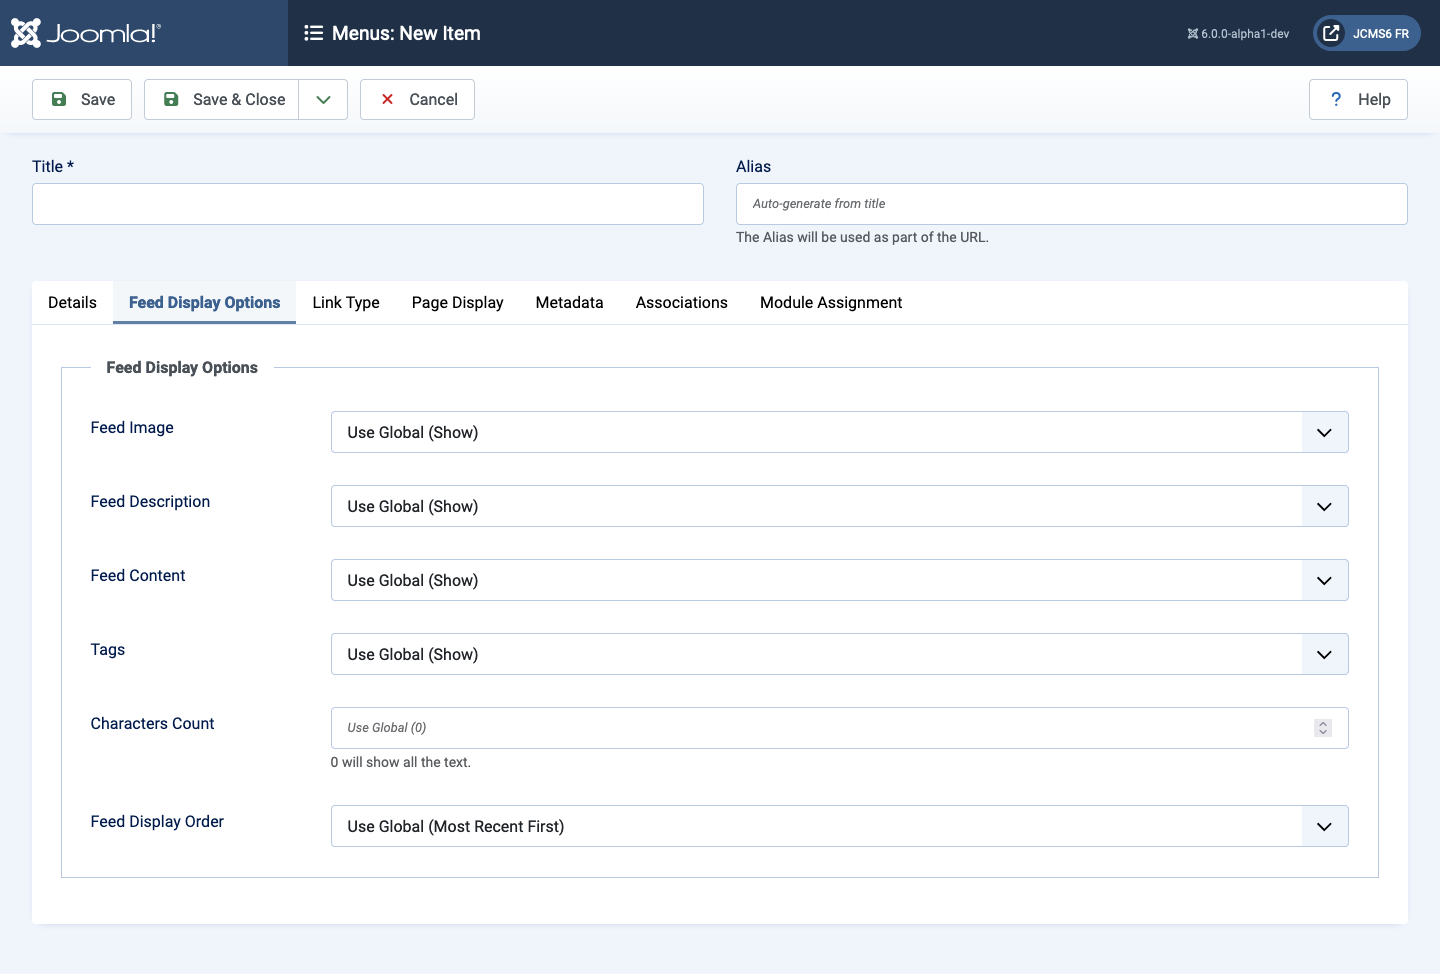Expand the Save & Close dropdown arrow
The image size is (1440, 974).
(x=323, y=99)
